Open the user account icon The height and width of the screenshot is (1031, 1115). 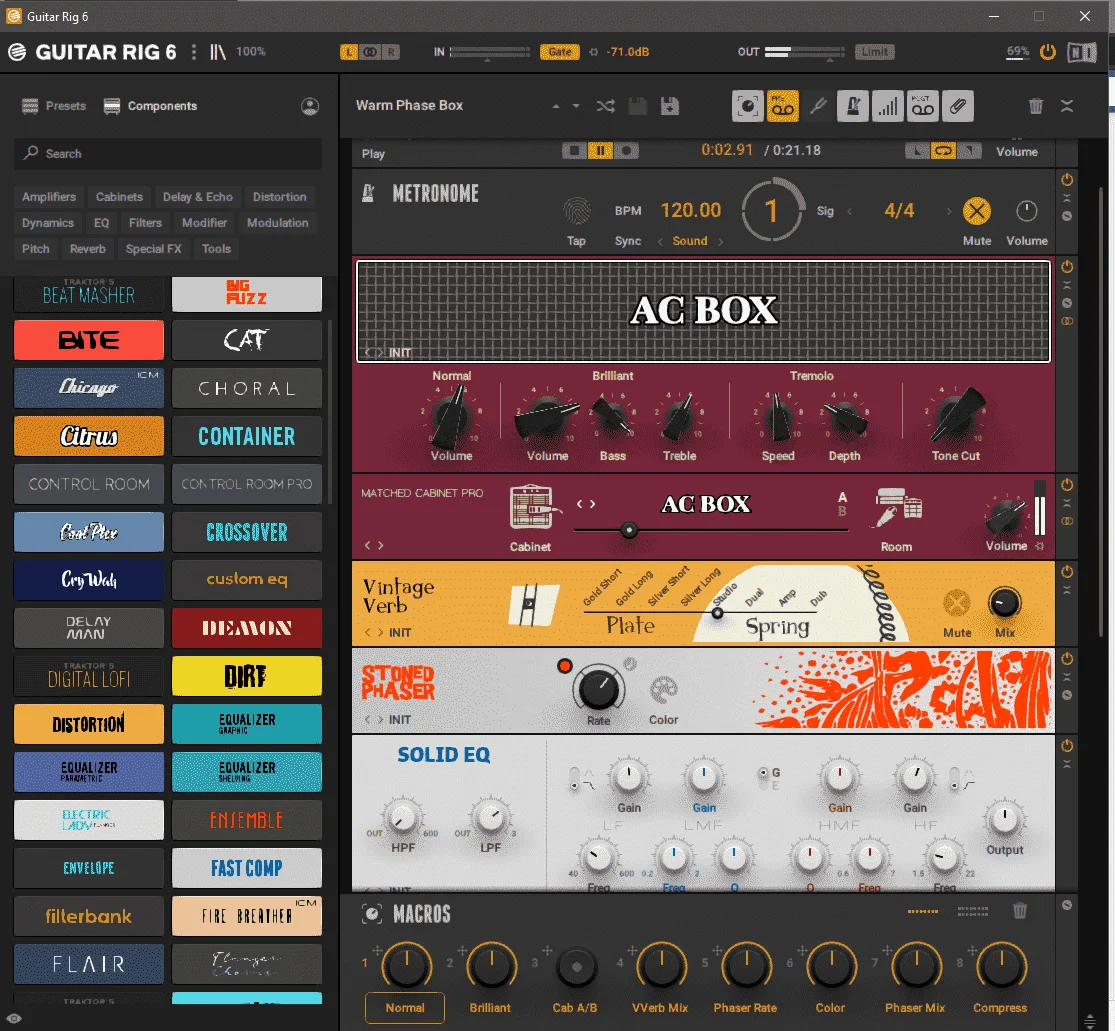(310, 107)
